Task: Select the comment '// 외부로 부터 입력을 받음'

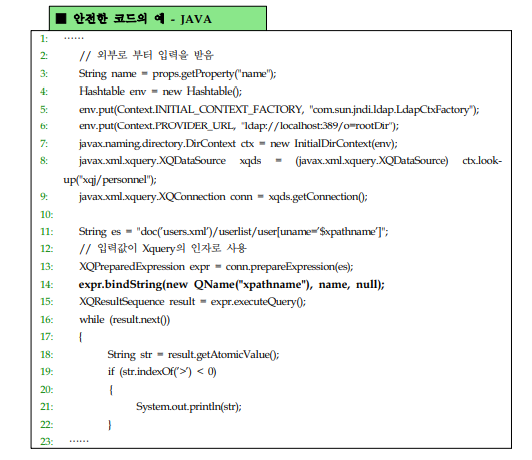Action: (x=147, y=55)
